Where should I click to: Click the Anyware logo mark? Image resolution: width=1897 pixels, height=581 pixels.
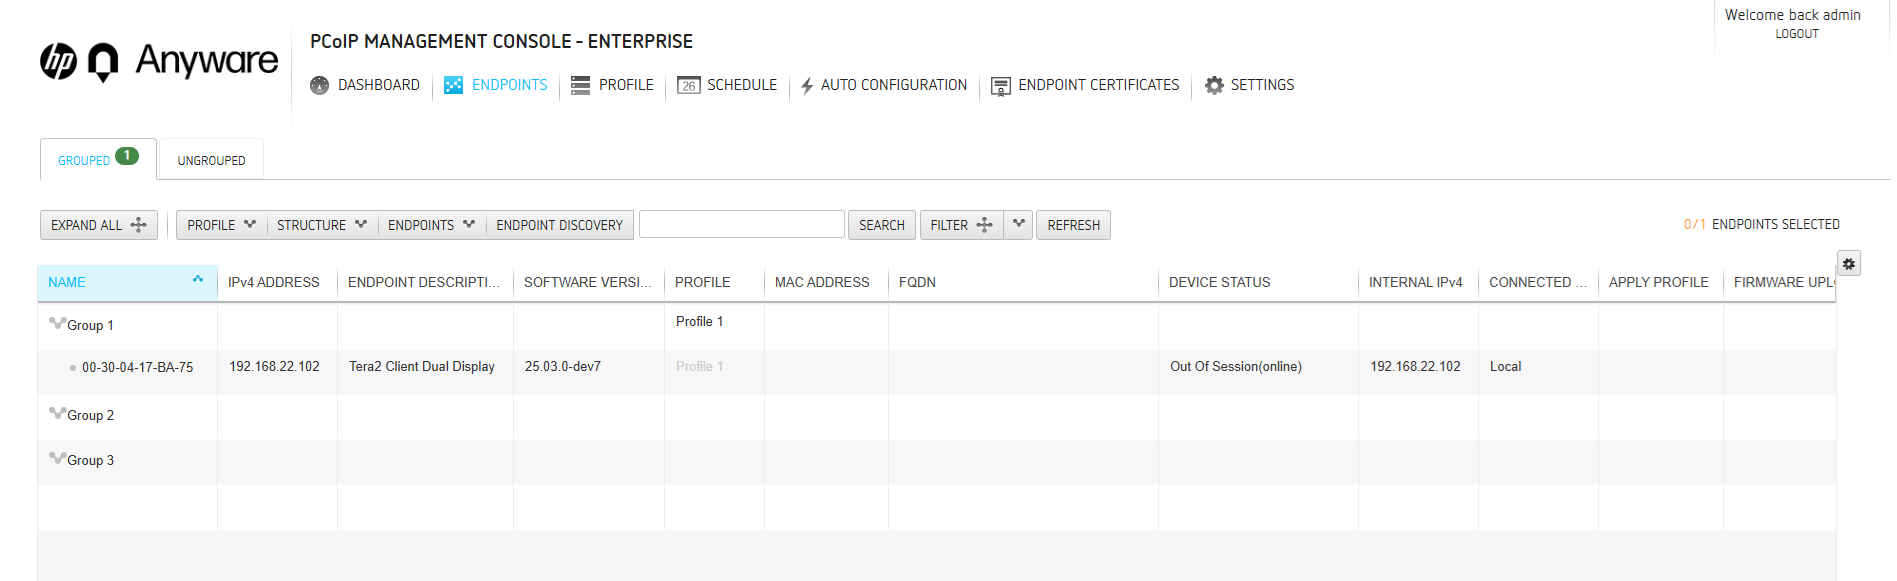(103, 62)
